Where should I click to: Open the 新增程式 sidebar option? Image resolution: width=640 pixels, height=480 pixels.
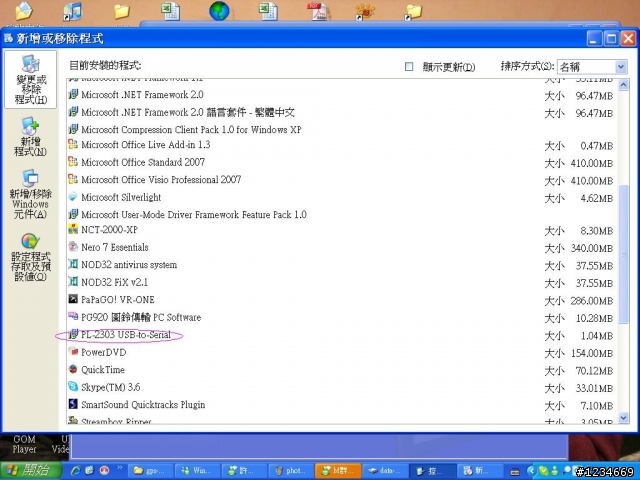tap(31, 137)
